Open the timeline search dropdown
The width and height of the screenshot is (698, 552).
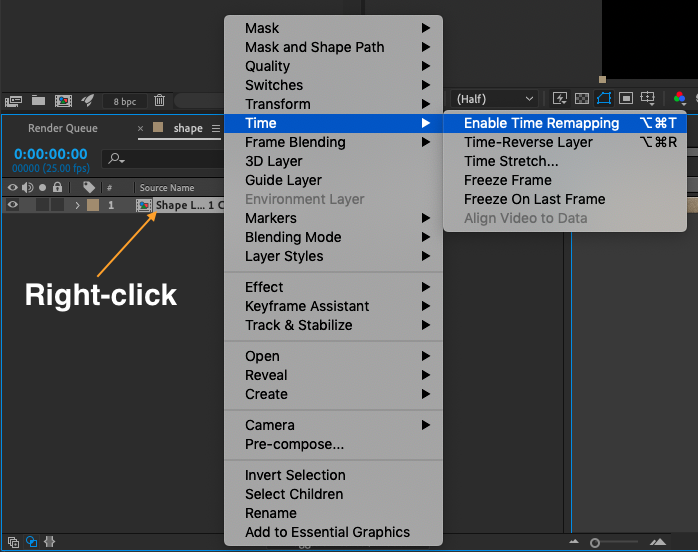click(x=118, y=158)
